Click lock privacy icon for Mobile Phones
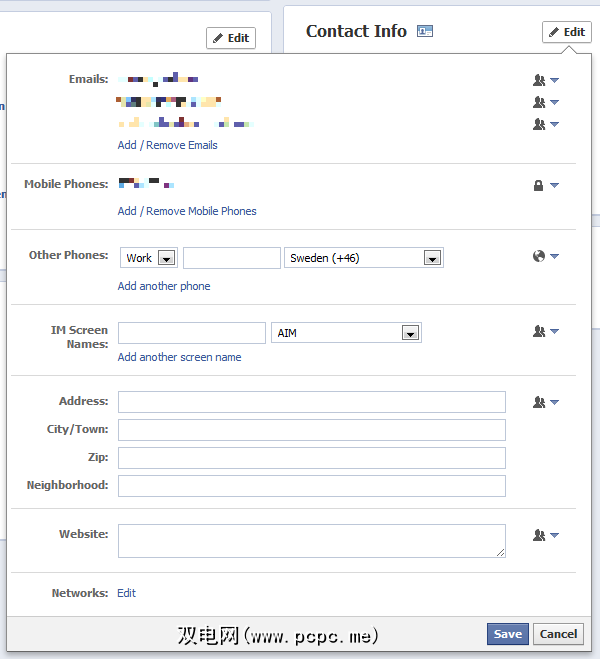This screenshot has height=659, width=600. click(545, 185)
